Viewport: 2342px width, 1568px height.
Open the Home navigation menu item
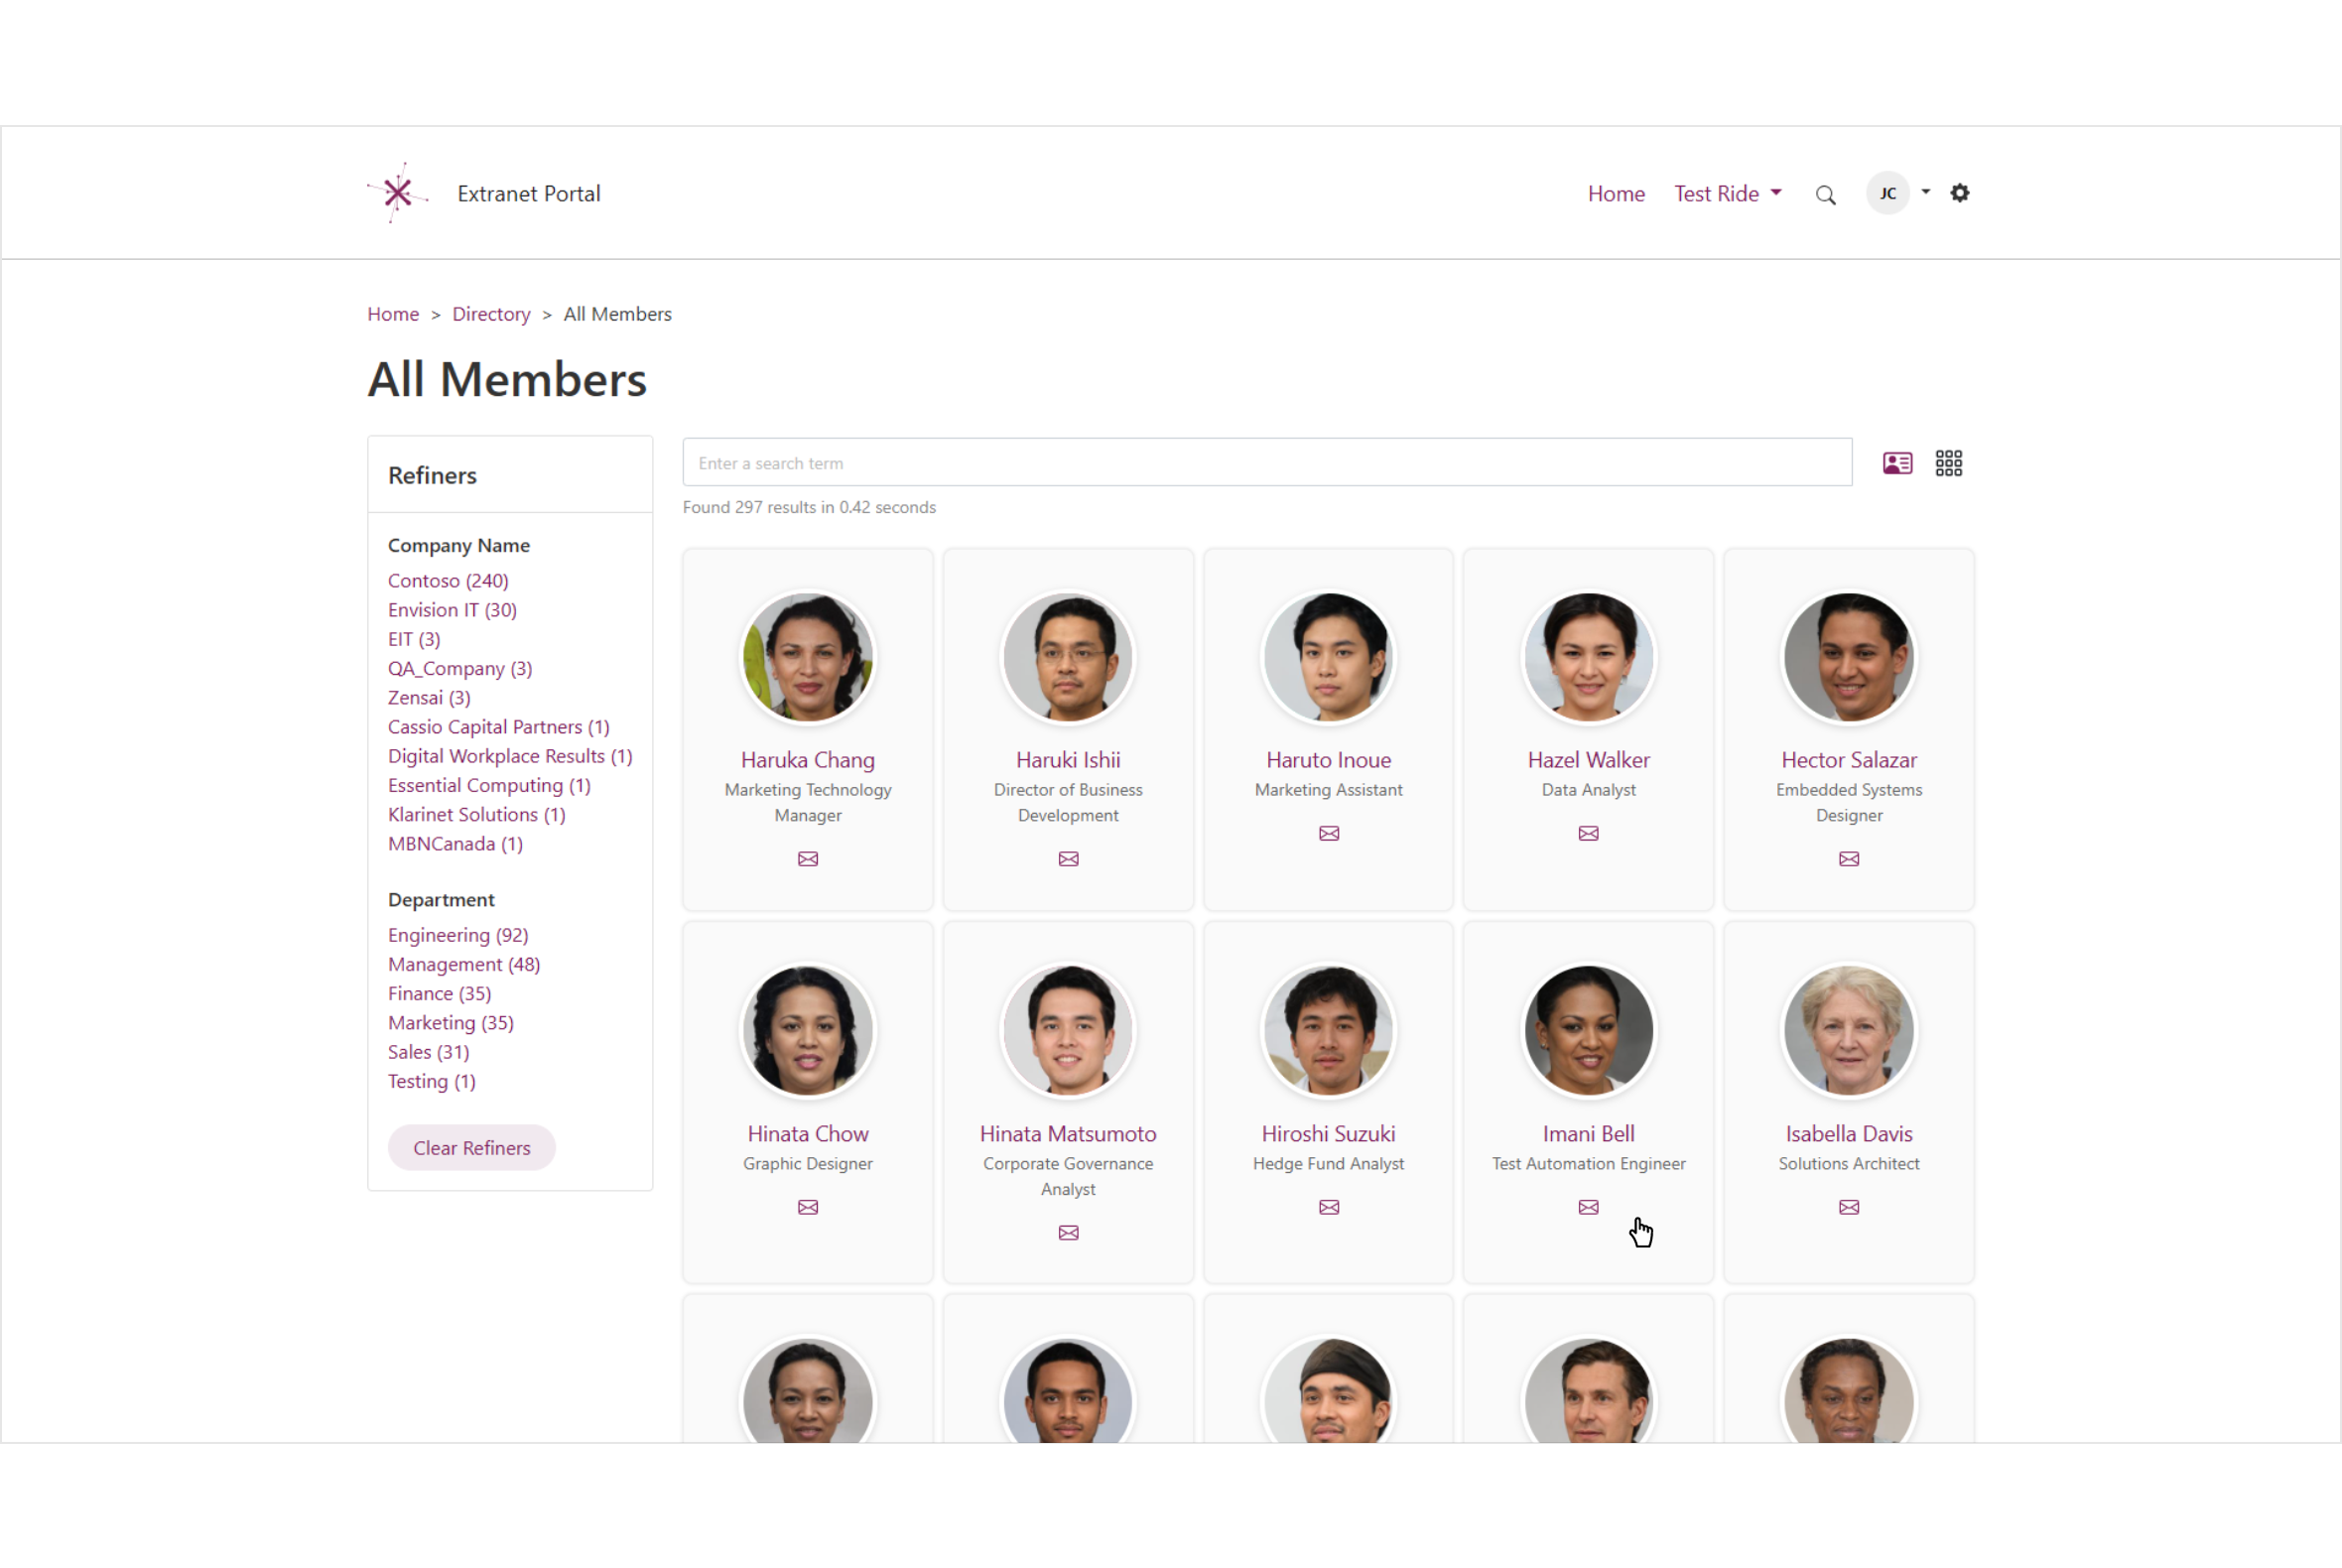1616,193
